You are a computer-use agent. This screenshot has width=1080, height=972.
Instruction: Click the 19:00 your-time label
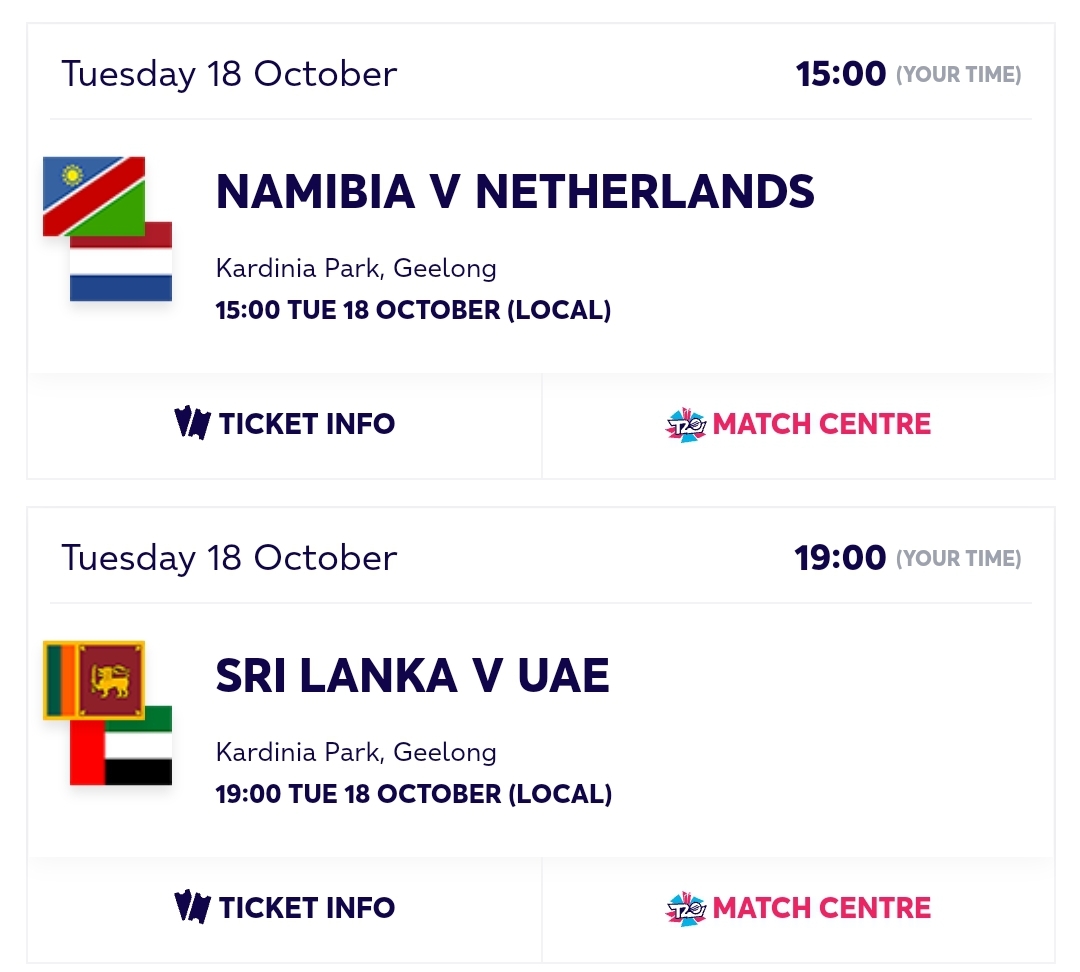click(841, 558)
